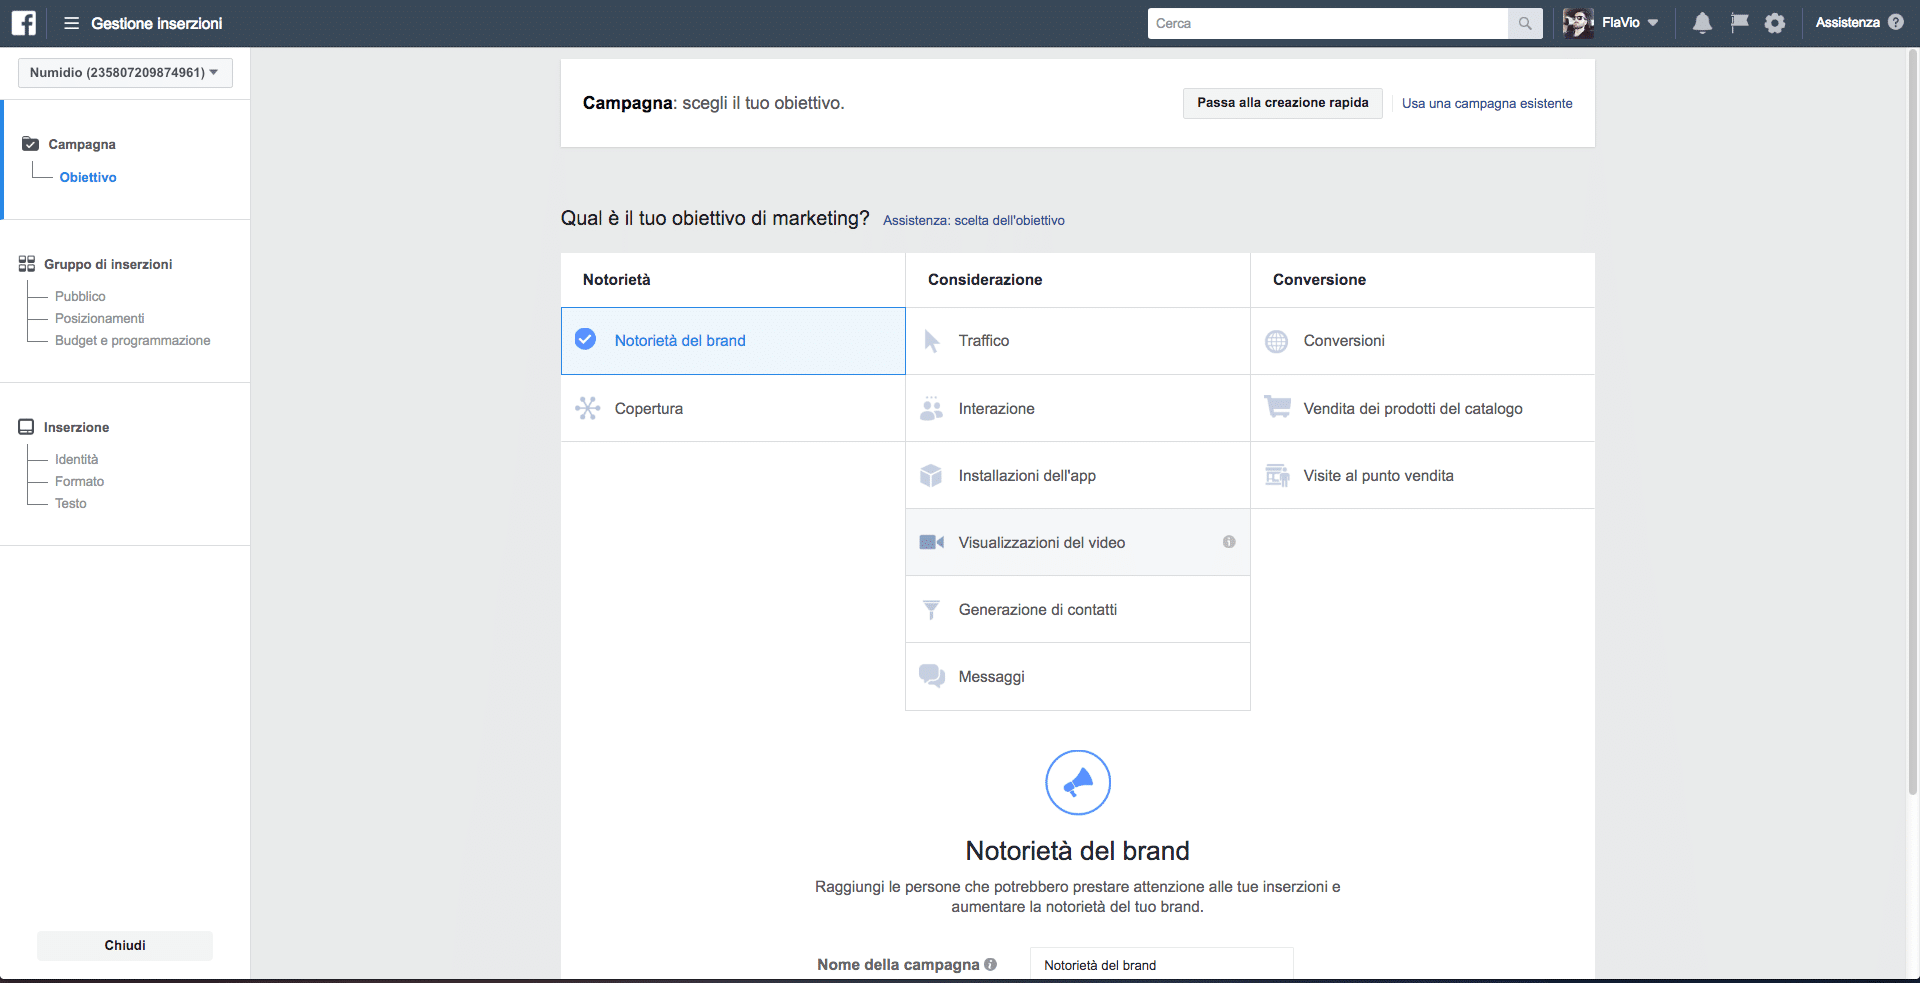Select the Generazione di contatti funnel icon

pos(931,610)
